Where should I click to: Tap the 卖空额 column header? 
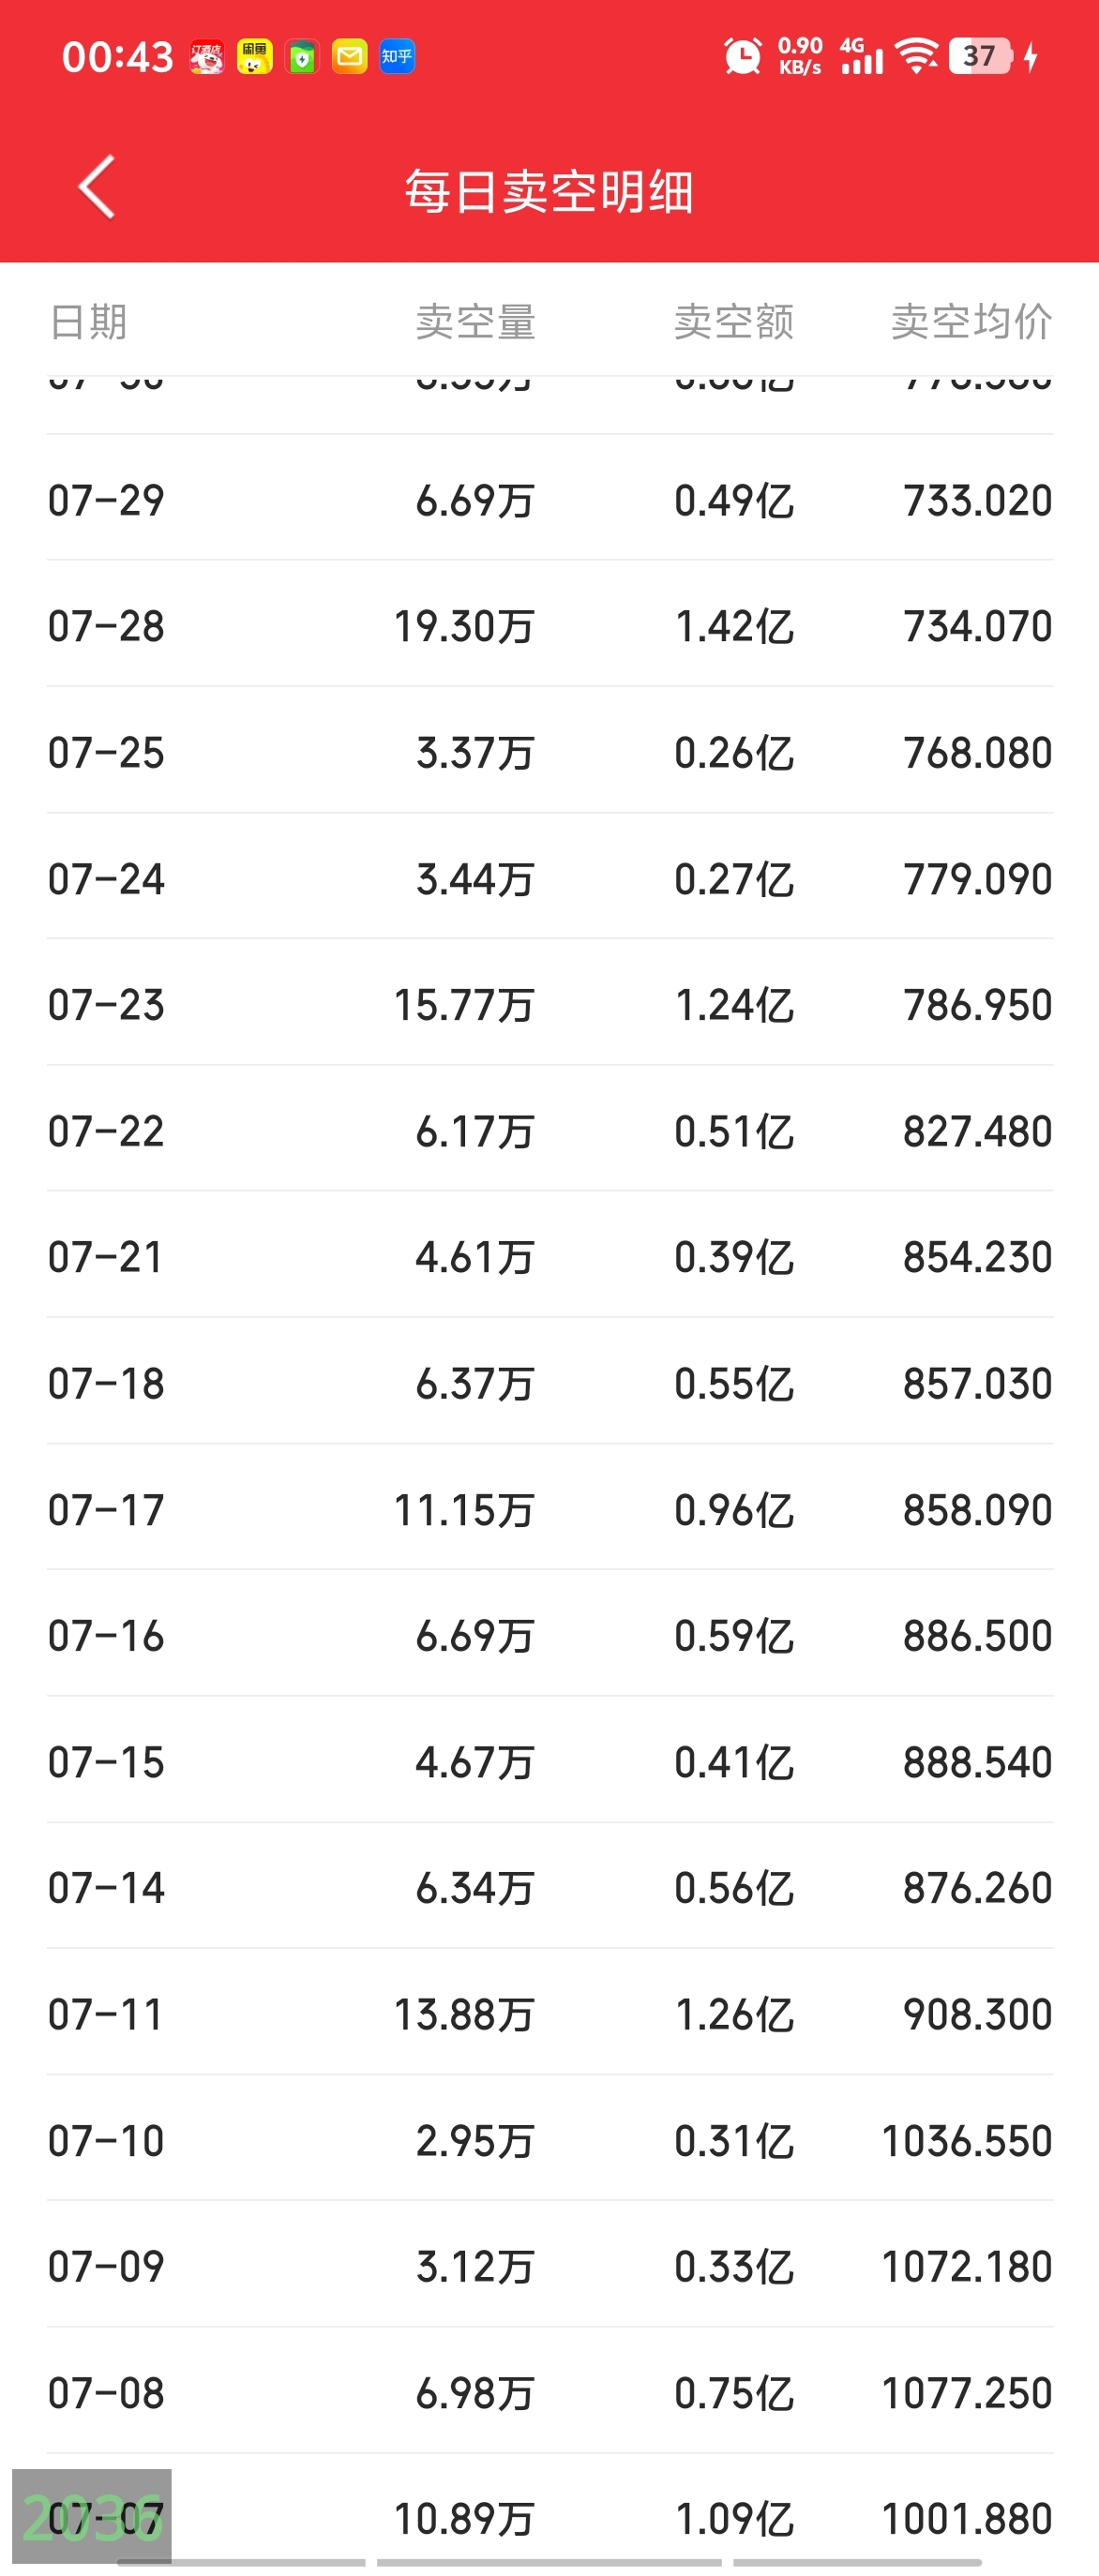[x=734, y=322]
